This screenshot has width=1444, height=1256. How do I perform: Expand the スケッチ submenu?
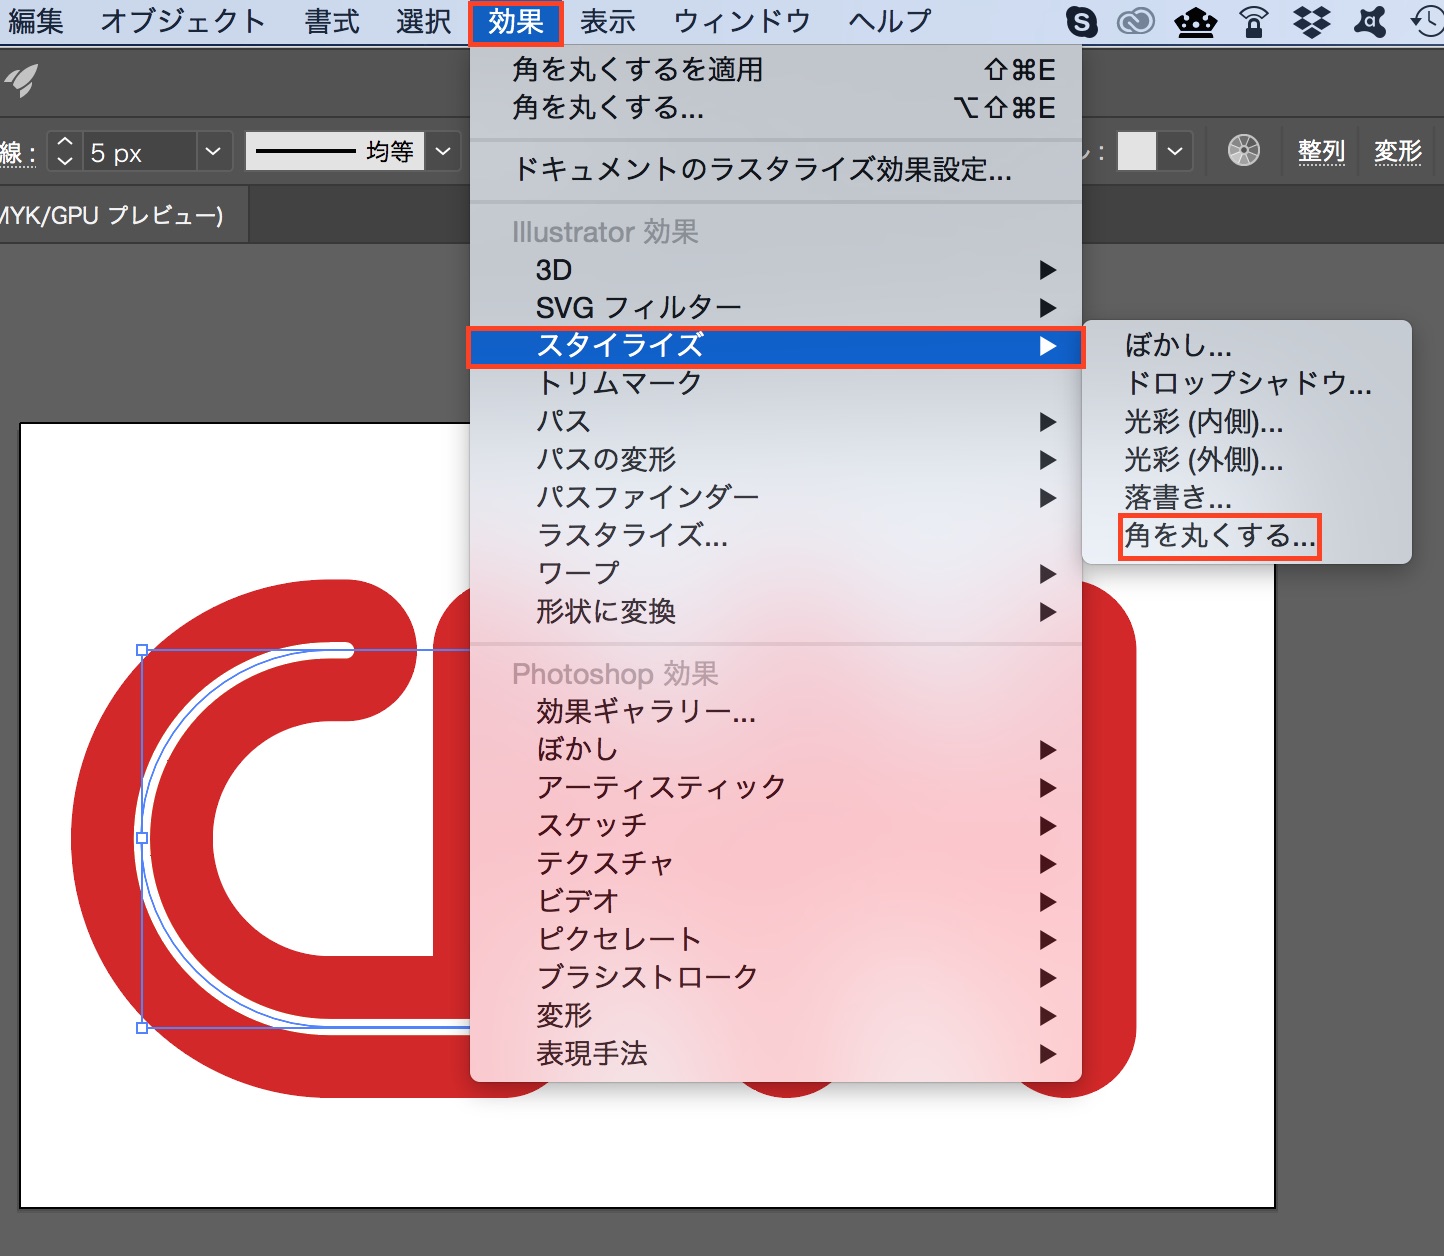click(776, 825)
